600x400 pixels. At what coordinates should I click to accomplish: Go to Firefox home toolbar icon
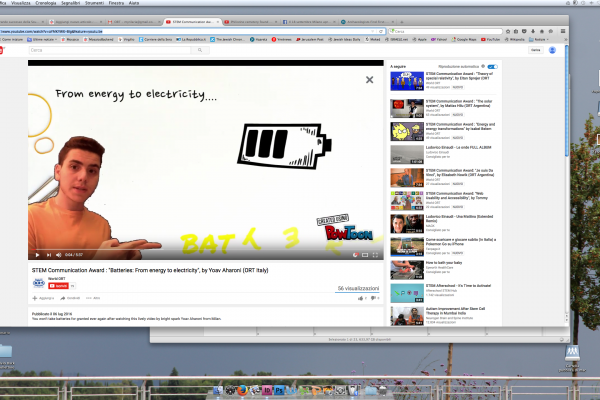click(541, 31)
